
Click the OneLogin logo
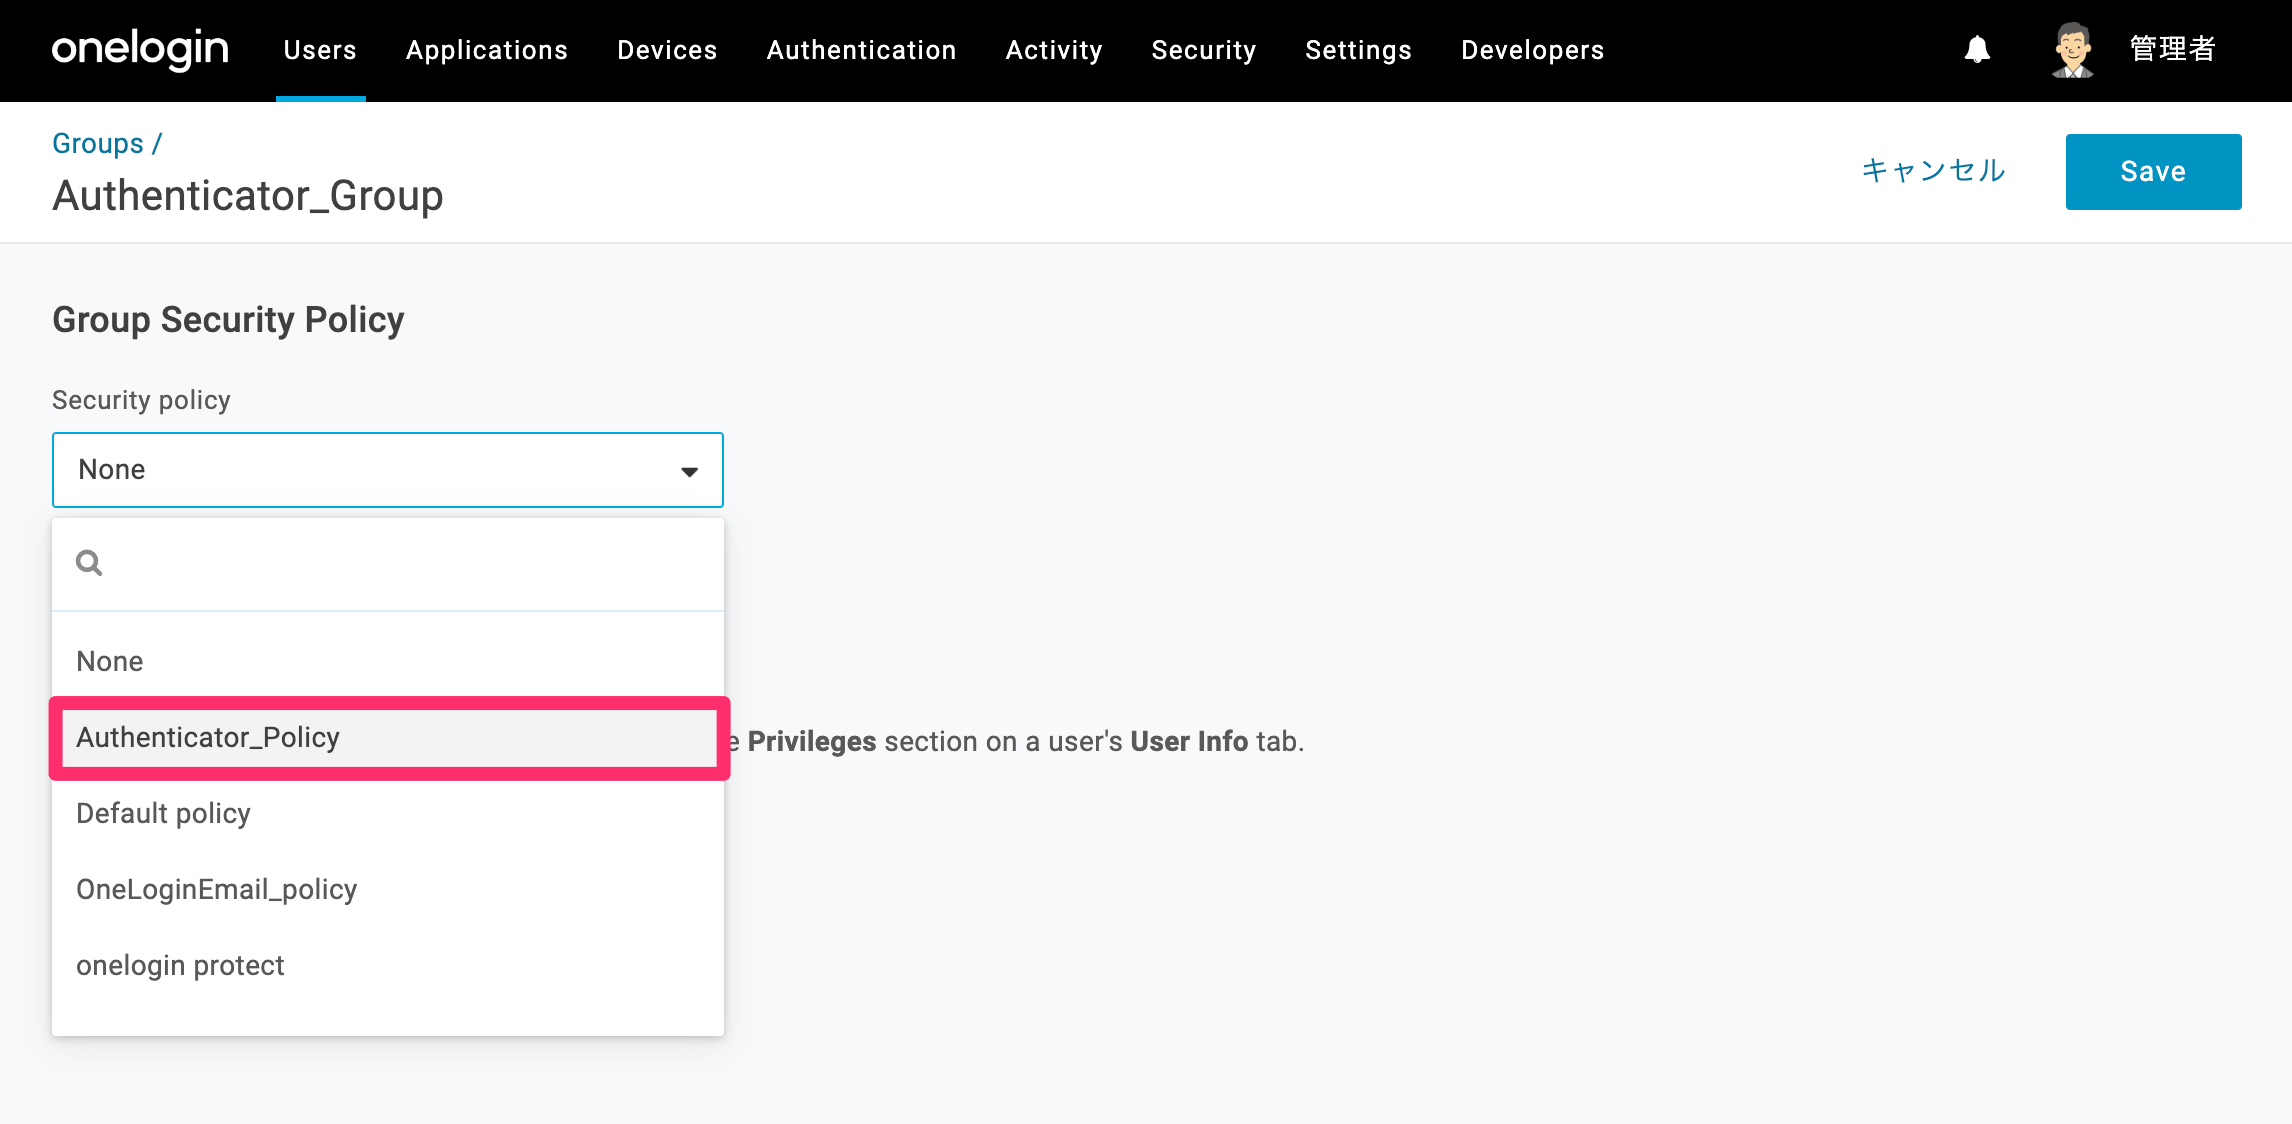click(140, 50)
